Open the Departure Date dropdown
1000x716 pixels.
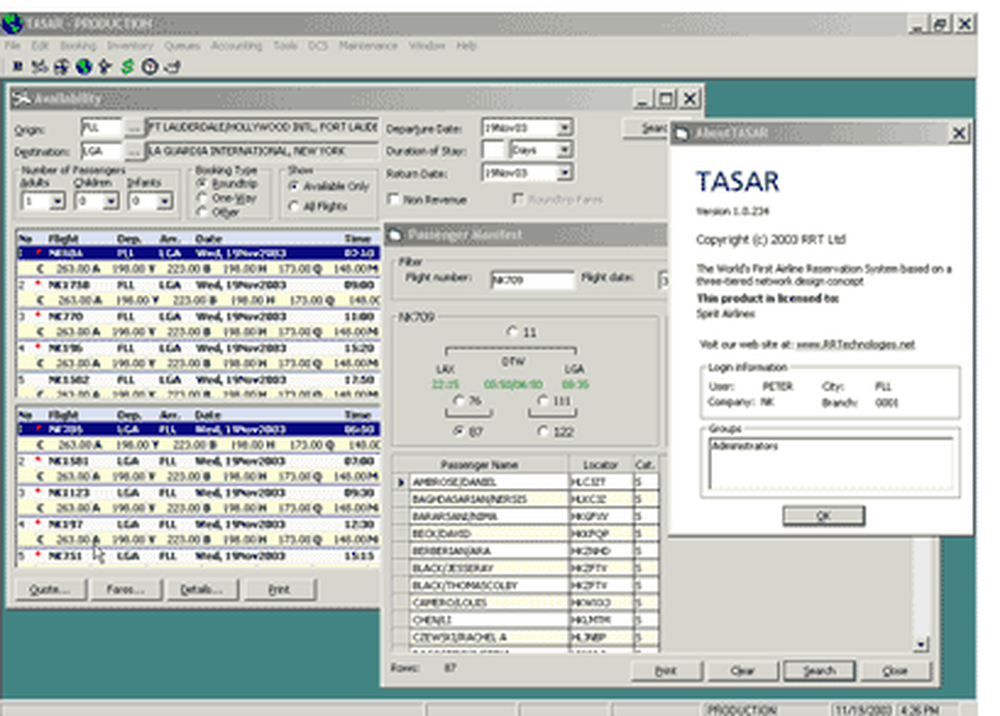564,128
